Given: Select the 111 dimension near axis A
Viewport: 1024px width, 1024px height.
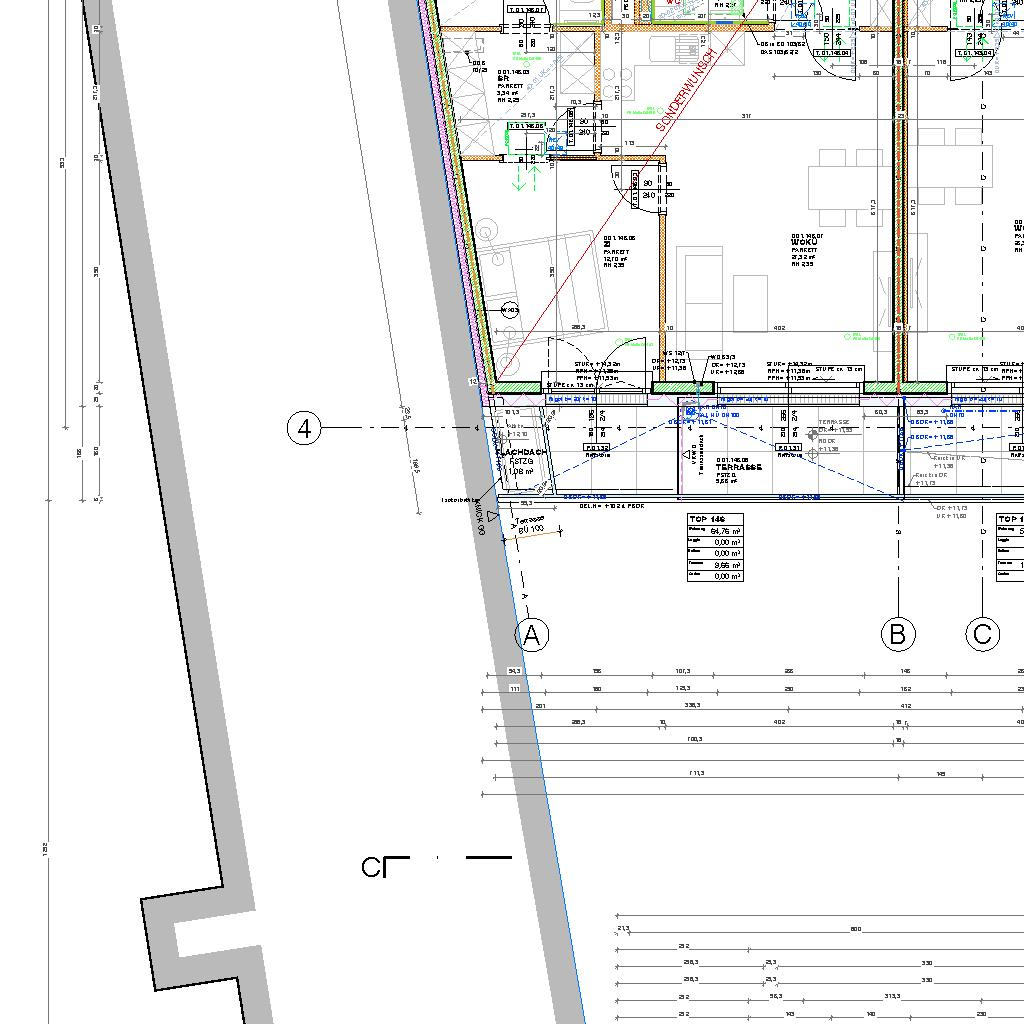Looking at the screenshot, I should [x=515, y=689].
